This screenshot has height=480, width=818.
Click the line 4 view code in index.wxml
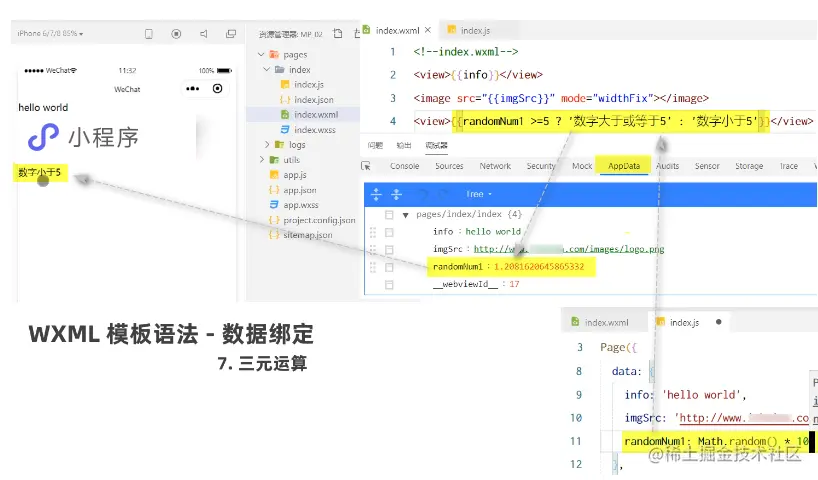tap(613, 121)
